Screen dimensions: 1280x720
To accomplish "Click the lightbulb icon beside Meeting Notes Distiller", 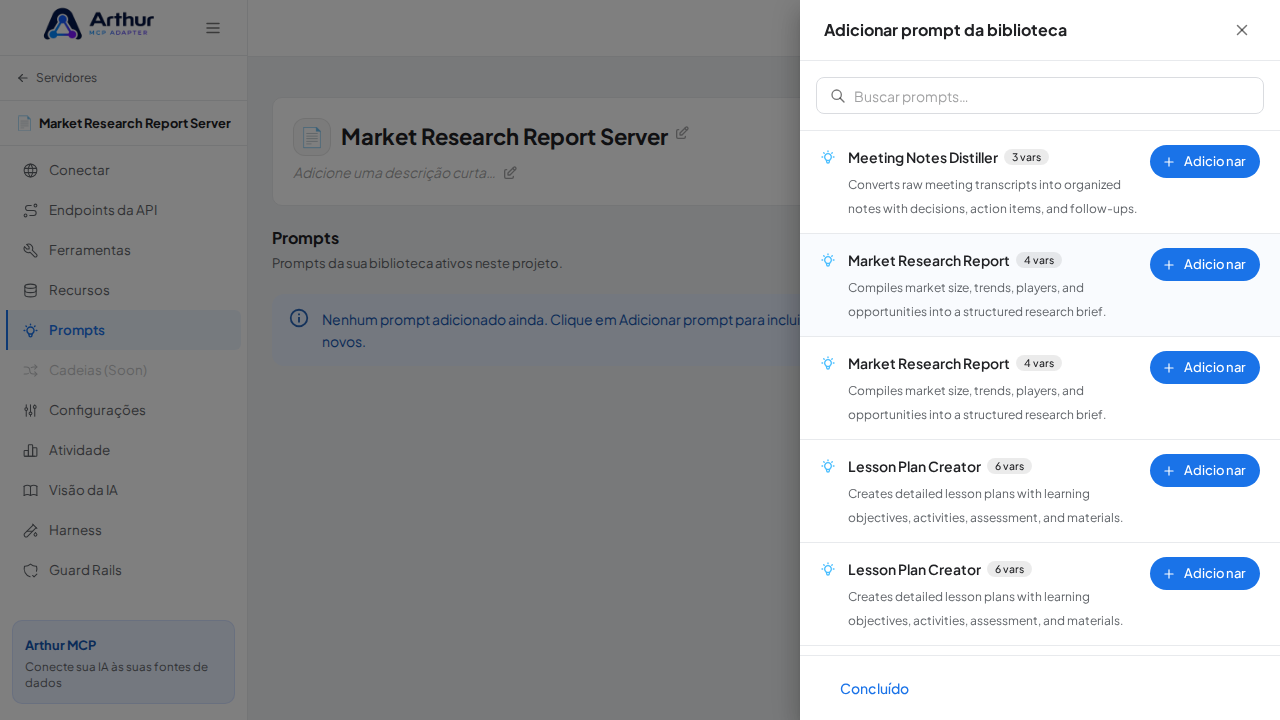I will click(x=828, y=157).
